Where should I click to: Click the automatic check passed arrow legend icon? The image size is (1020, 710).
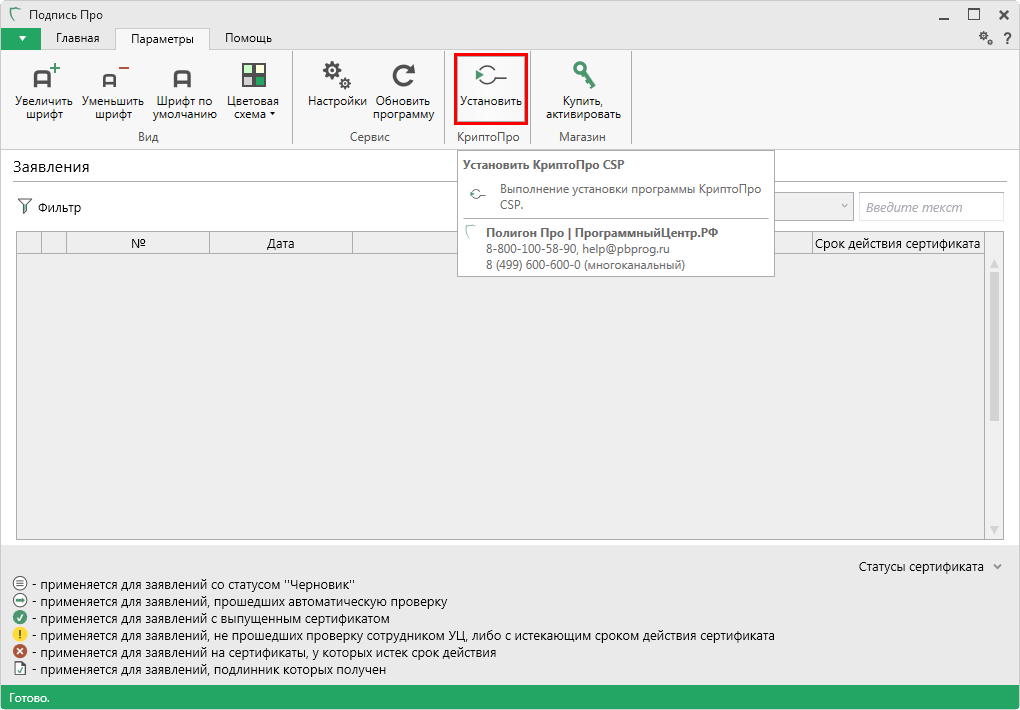pos(20,600)
